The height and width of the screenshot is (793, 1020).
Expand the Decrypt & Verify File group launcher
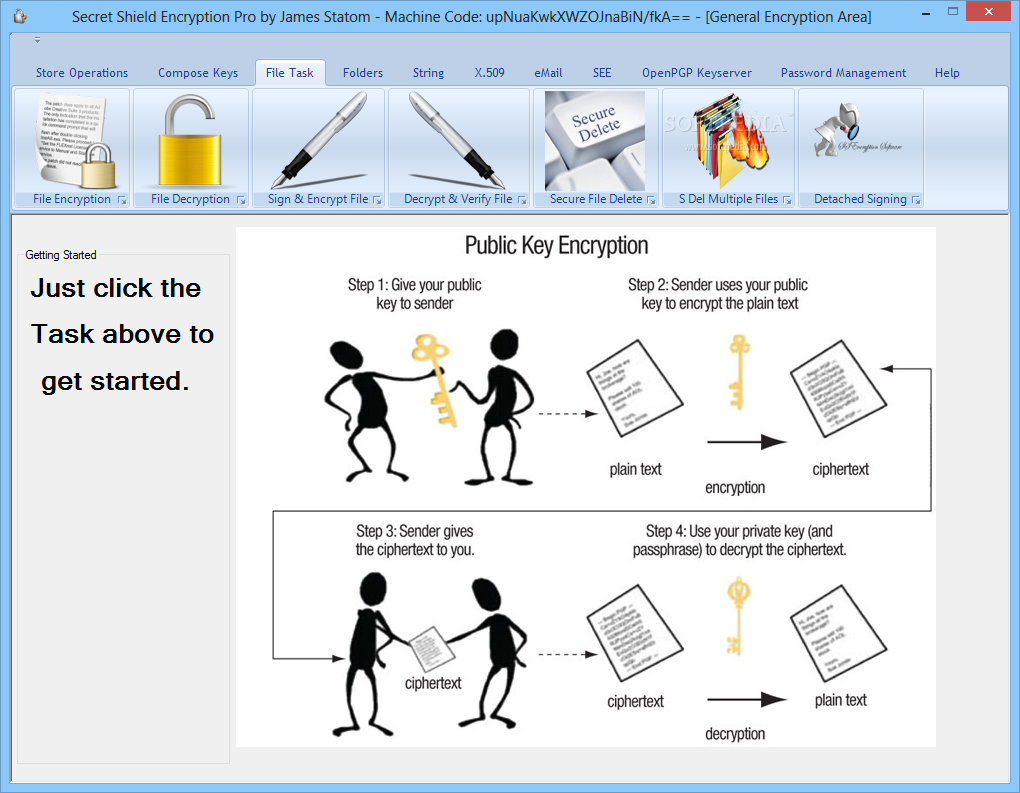522,200
